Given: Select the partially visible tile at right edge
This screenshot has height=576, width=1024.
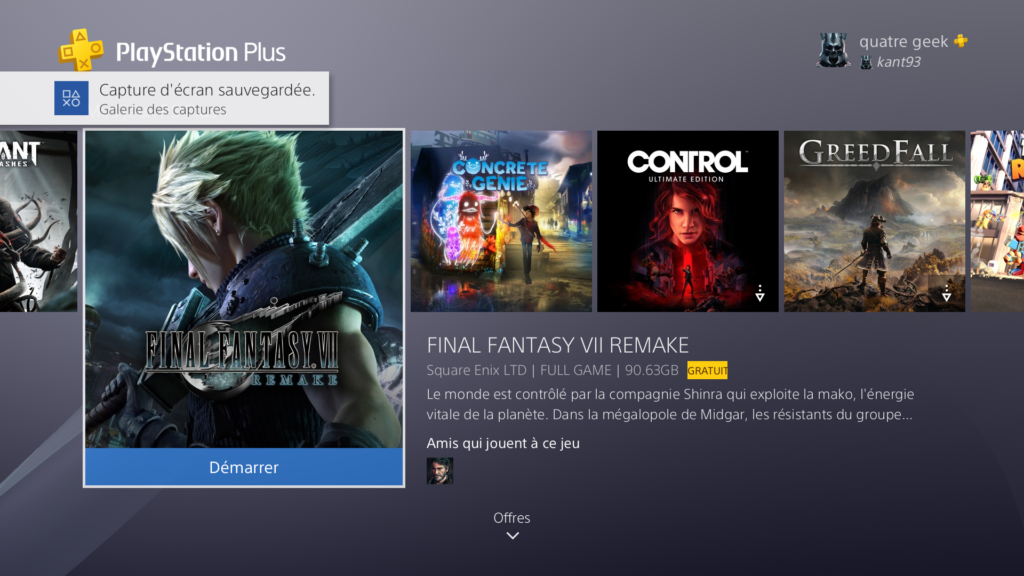Looking at the screenshot, I should tap(997, 221).
